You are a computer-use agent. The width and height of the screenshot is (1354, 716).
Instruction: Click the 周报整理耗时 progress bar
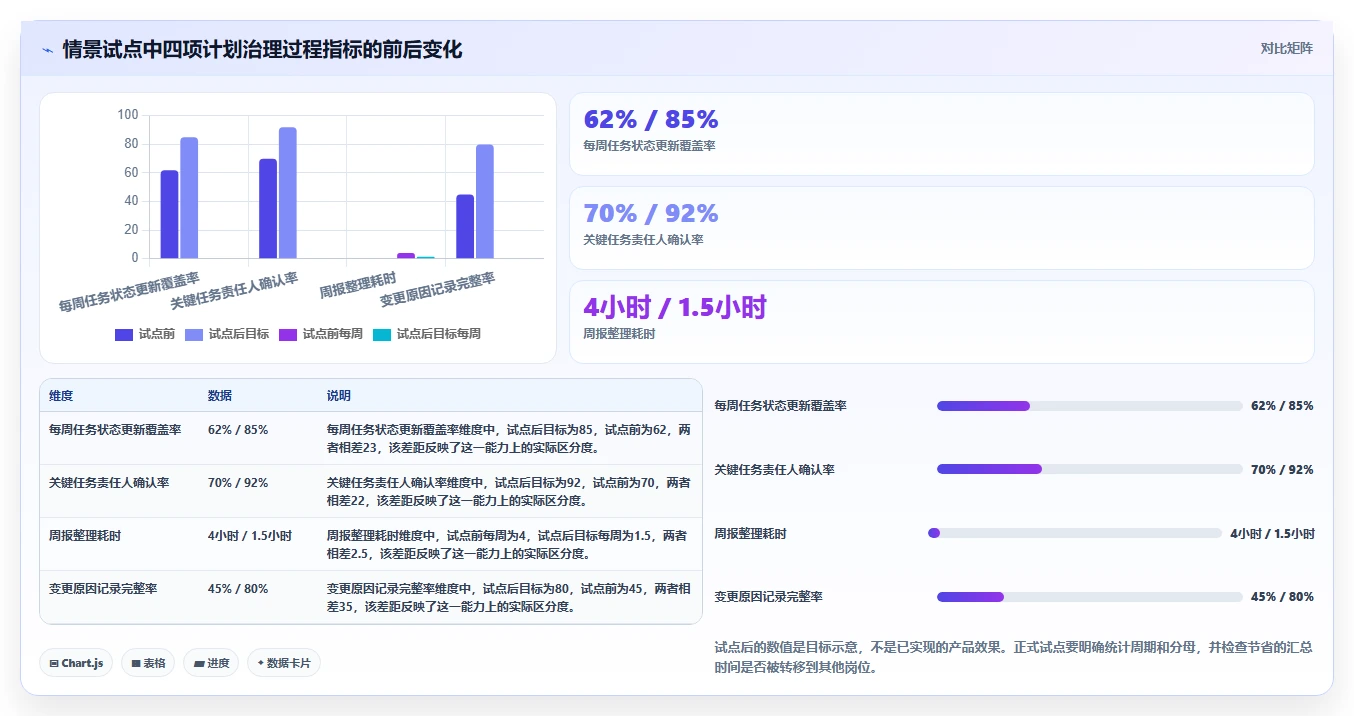point(1075,533)
